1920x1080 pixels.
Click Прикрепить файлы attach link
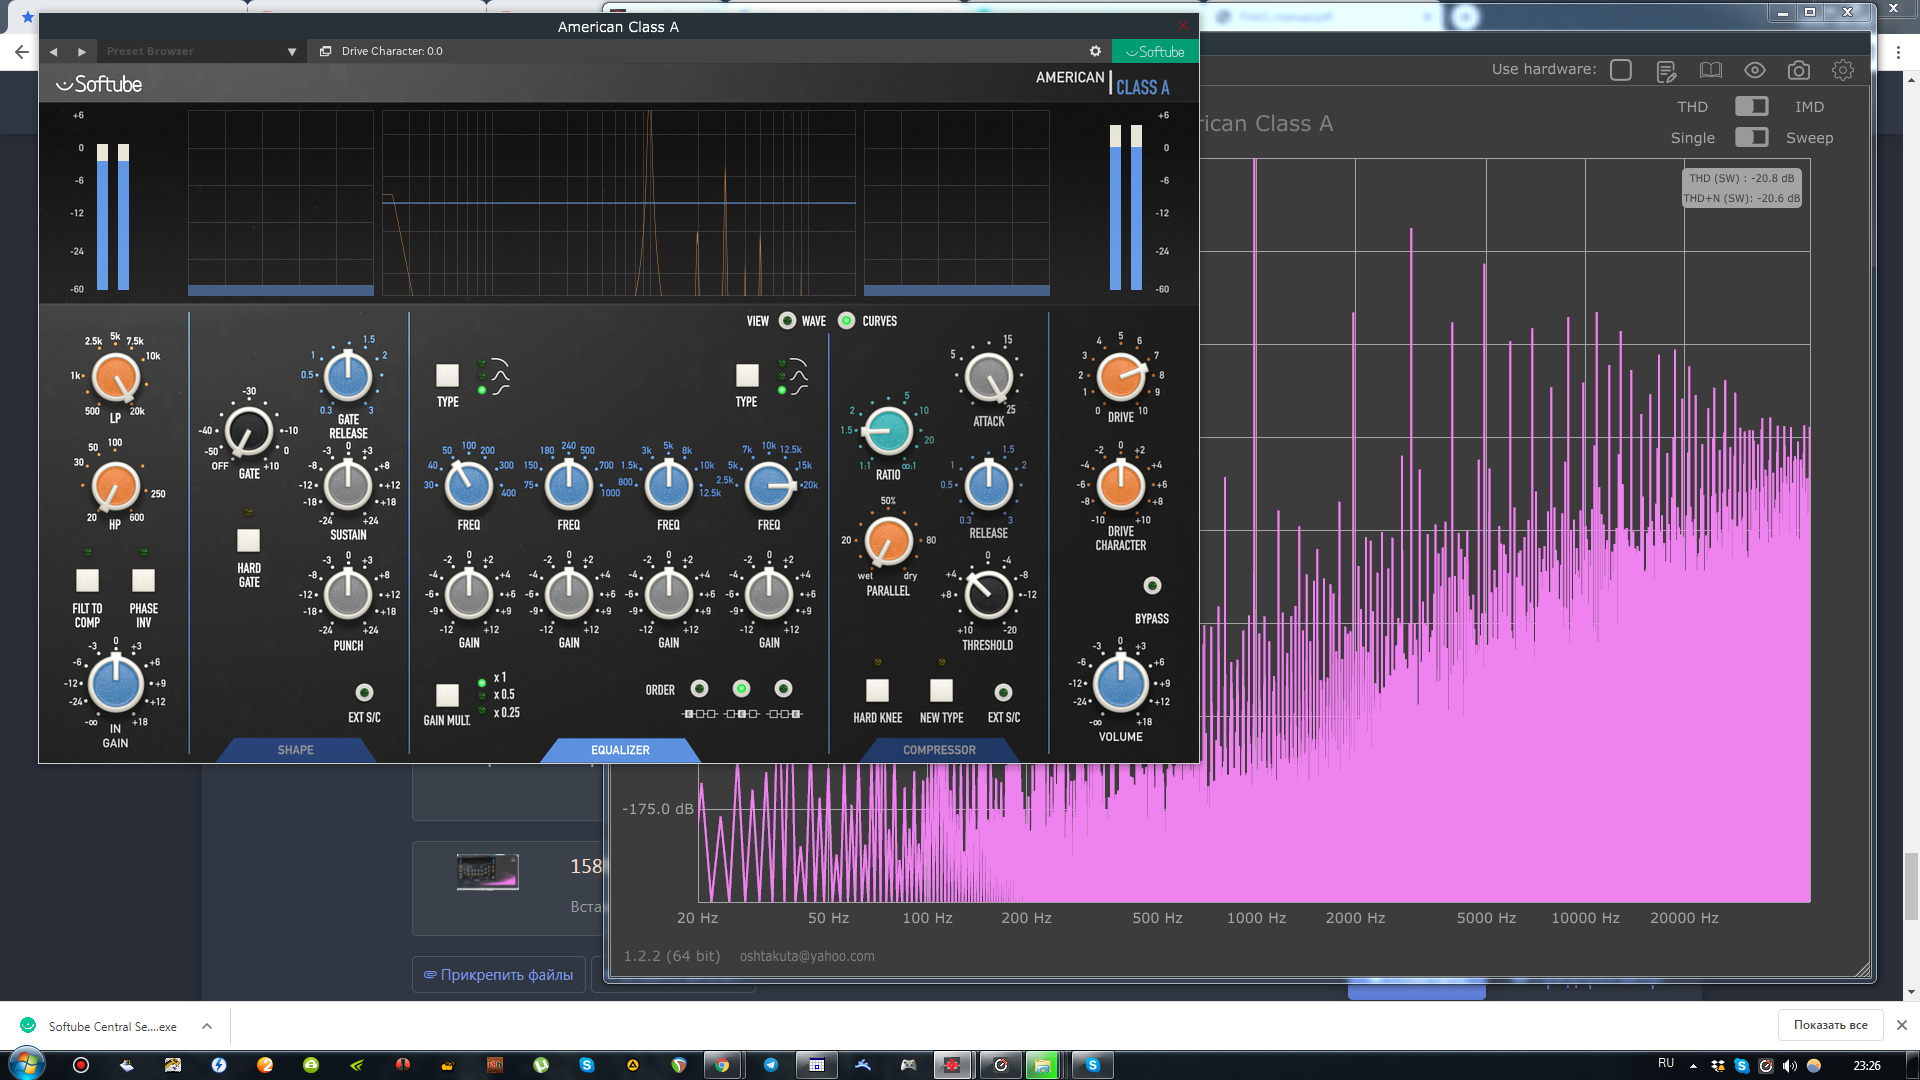[498, 975]
